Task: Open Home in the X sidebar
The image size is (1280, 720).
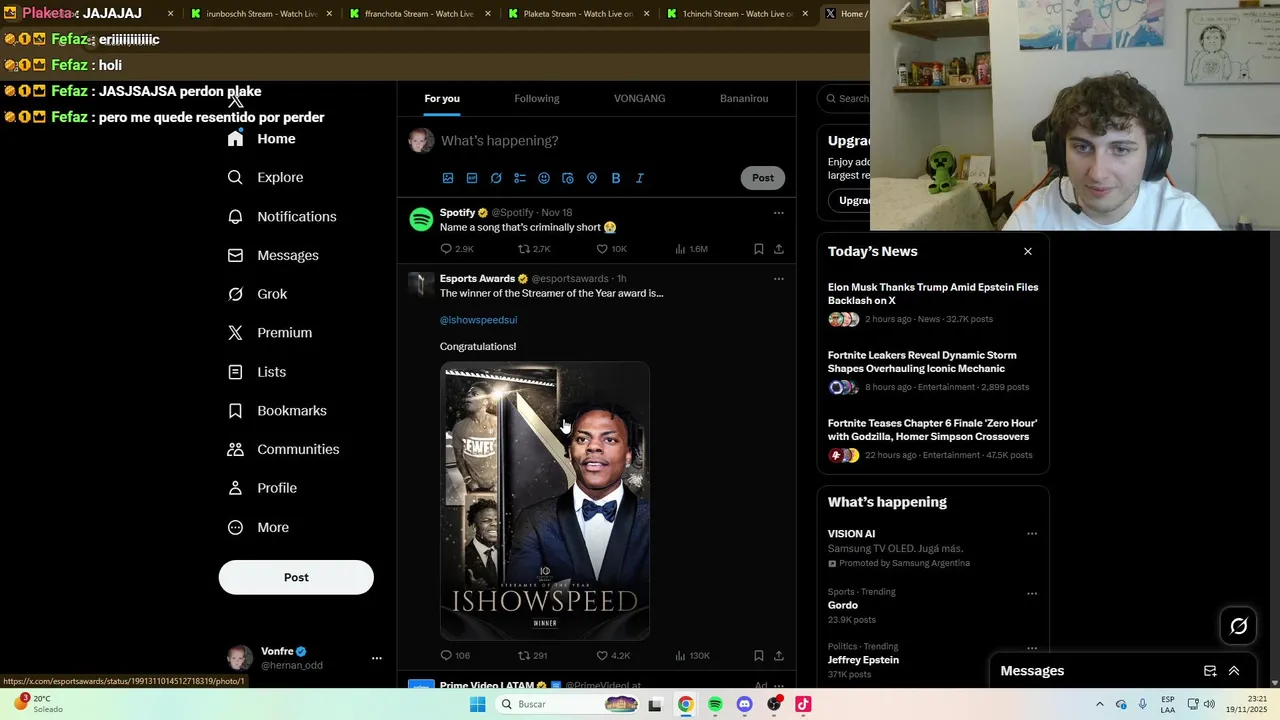Action: (x=262, y=139)
